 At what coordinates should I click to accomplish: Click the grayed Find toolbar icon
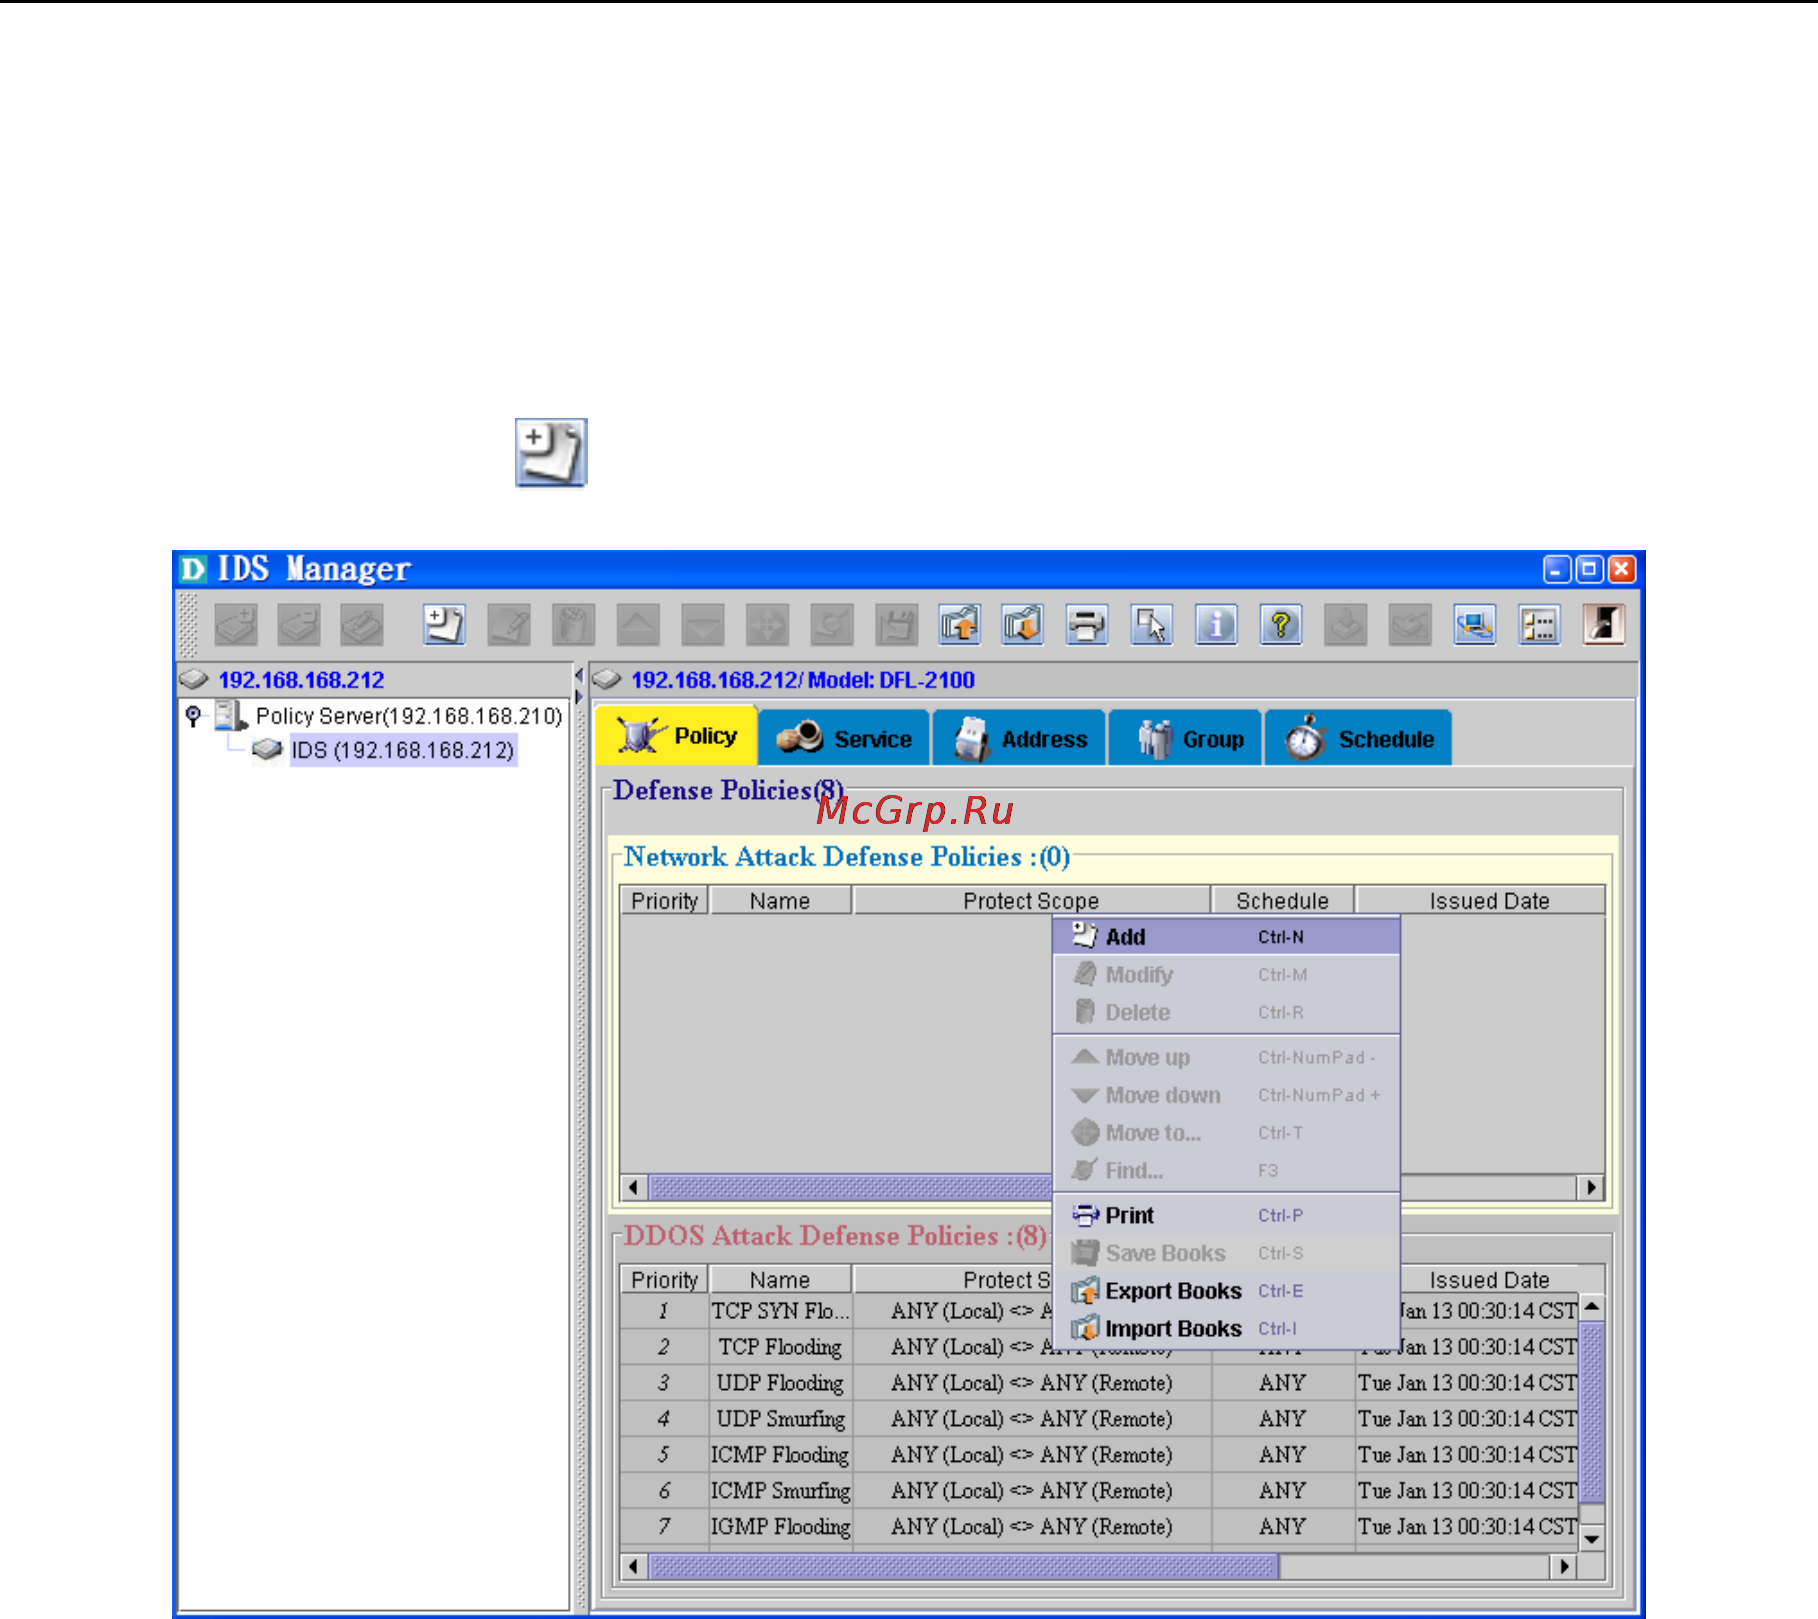tap(831, 626)
